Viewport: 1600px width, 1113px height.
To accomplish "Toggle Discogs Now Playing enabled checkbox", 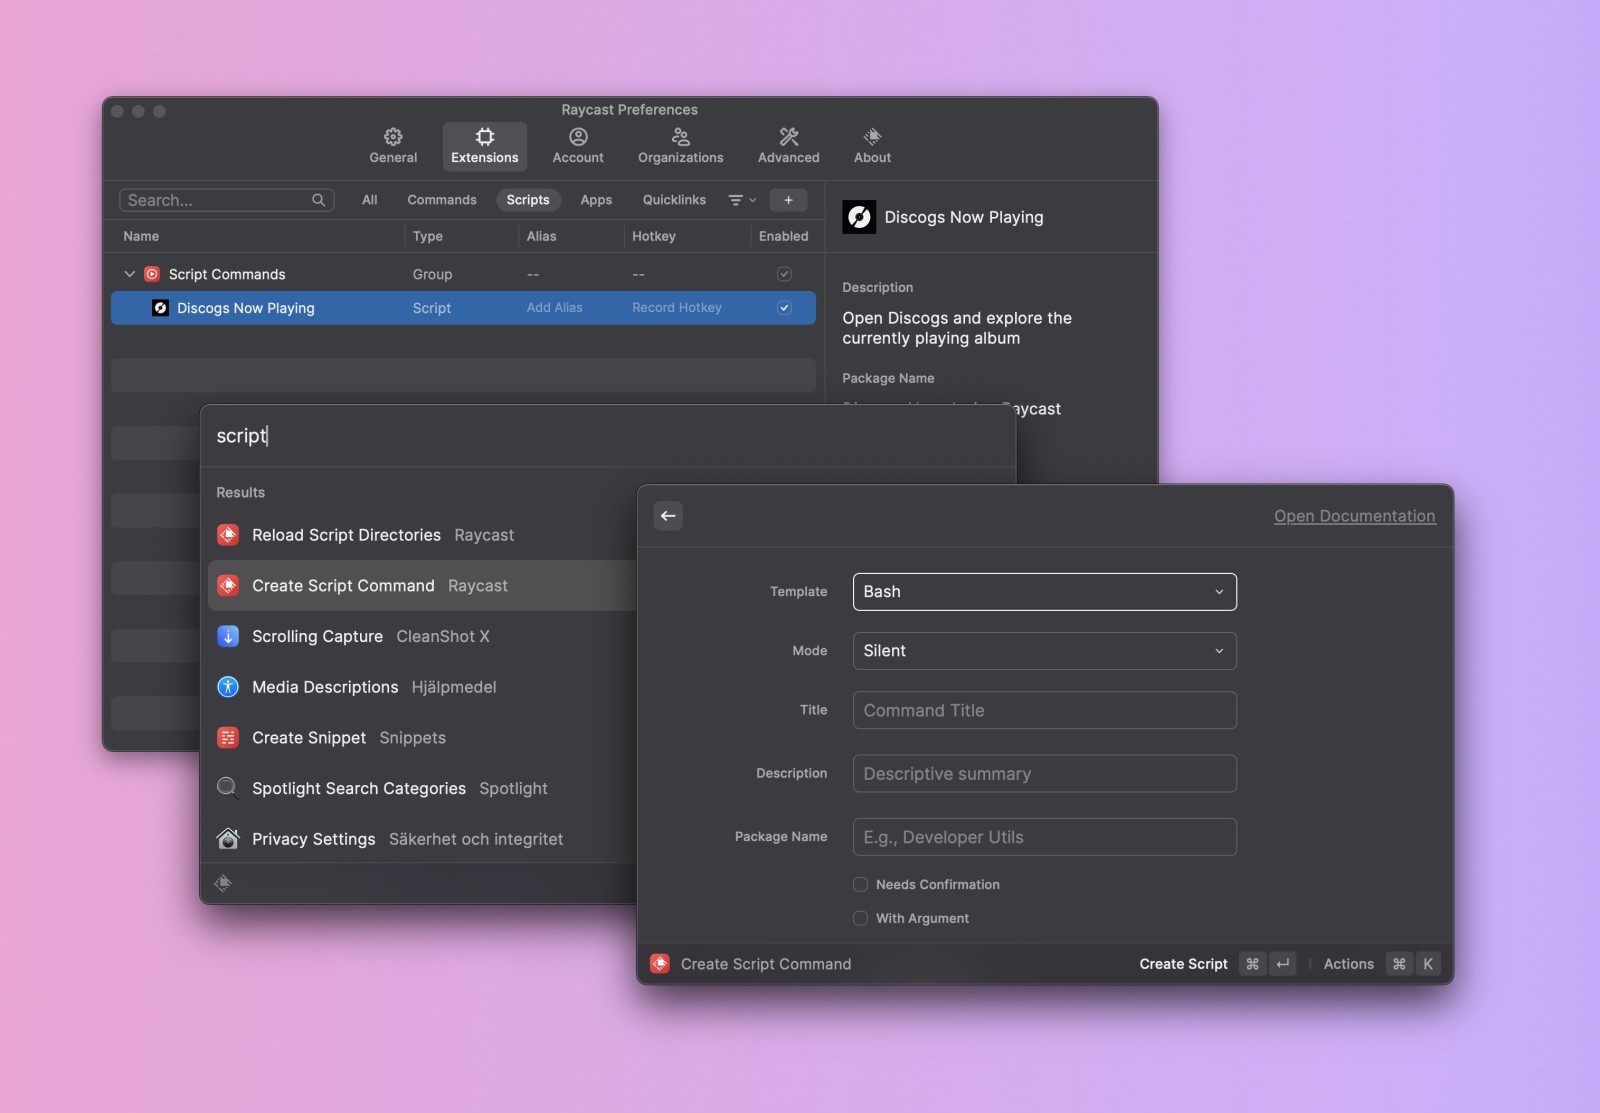I will click(x=784, y=308).
